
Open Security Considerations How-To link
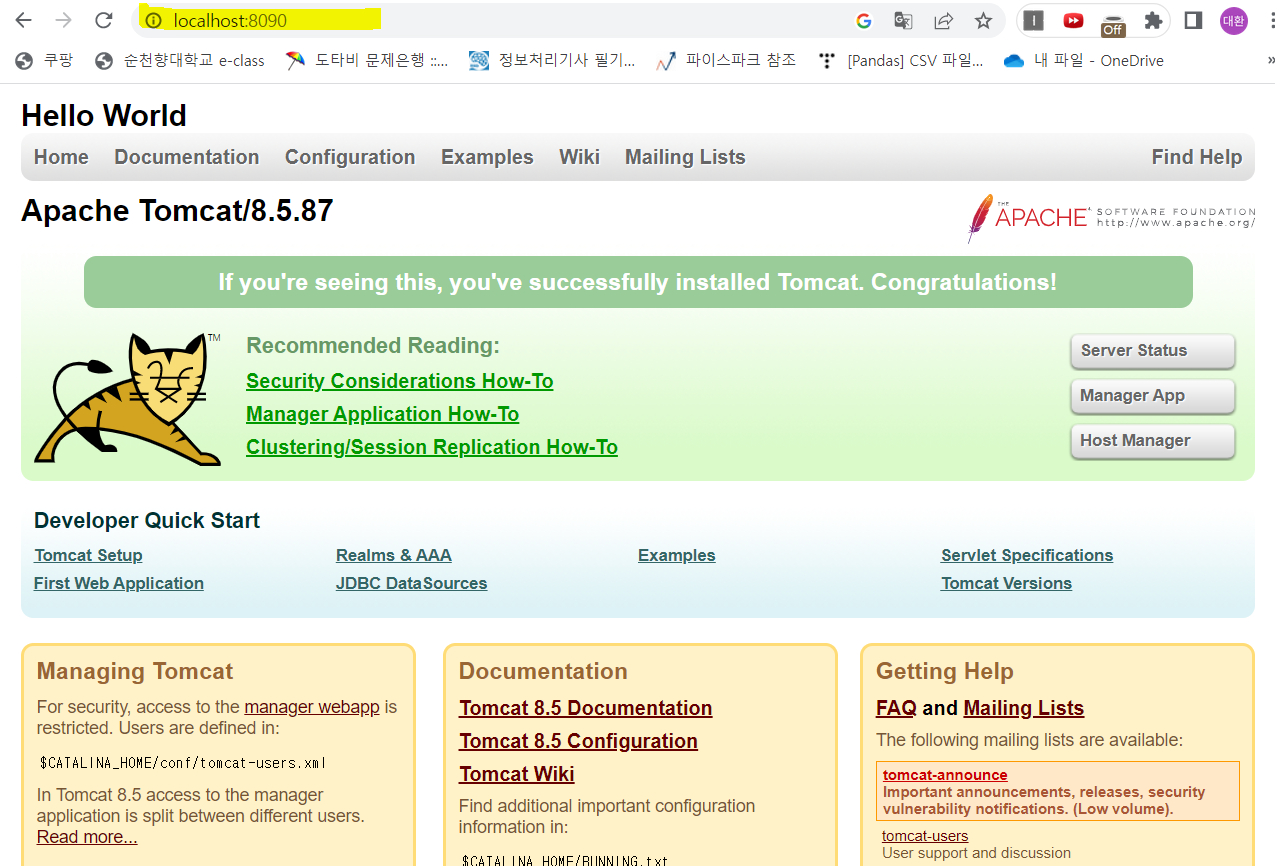click(x=400, y=381)
